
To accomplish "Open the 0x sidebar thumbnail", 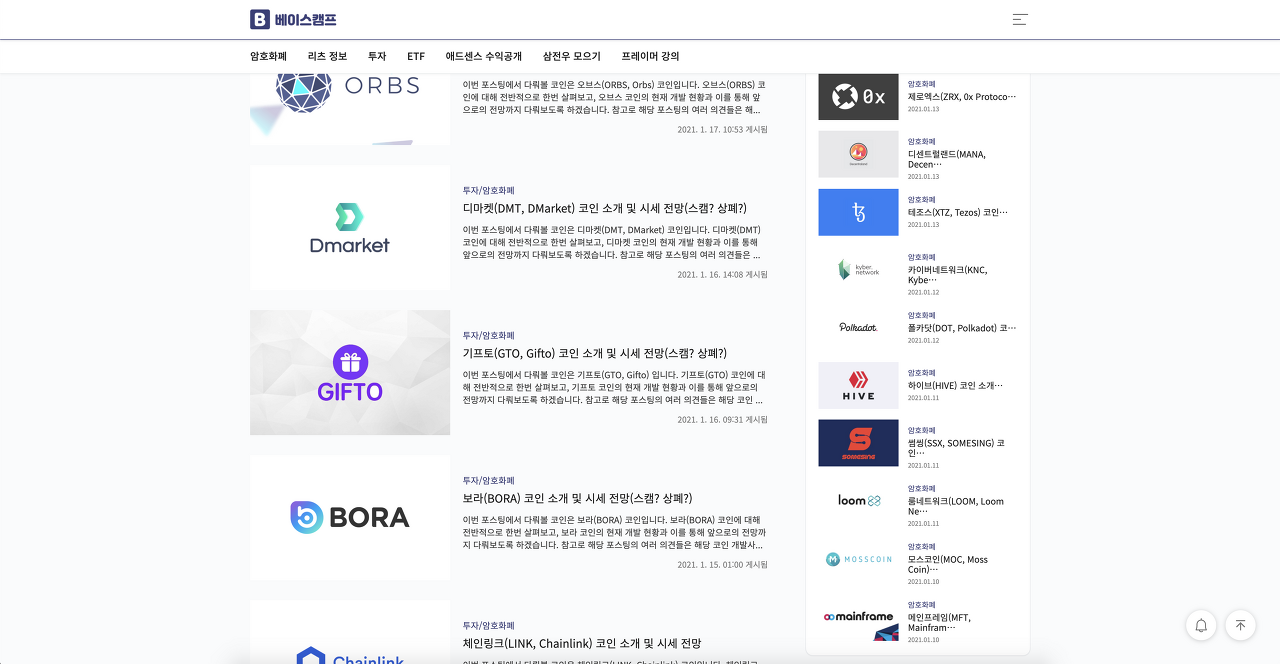I will coord(858,96).
